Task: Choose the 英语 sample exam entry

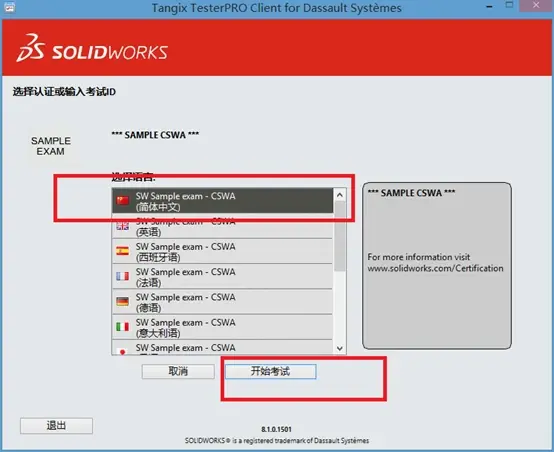Action: click(x=223, y=226)
